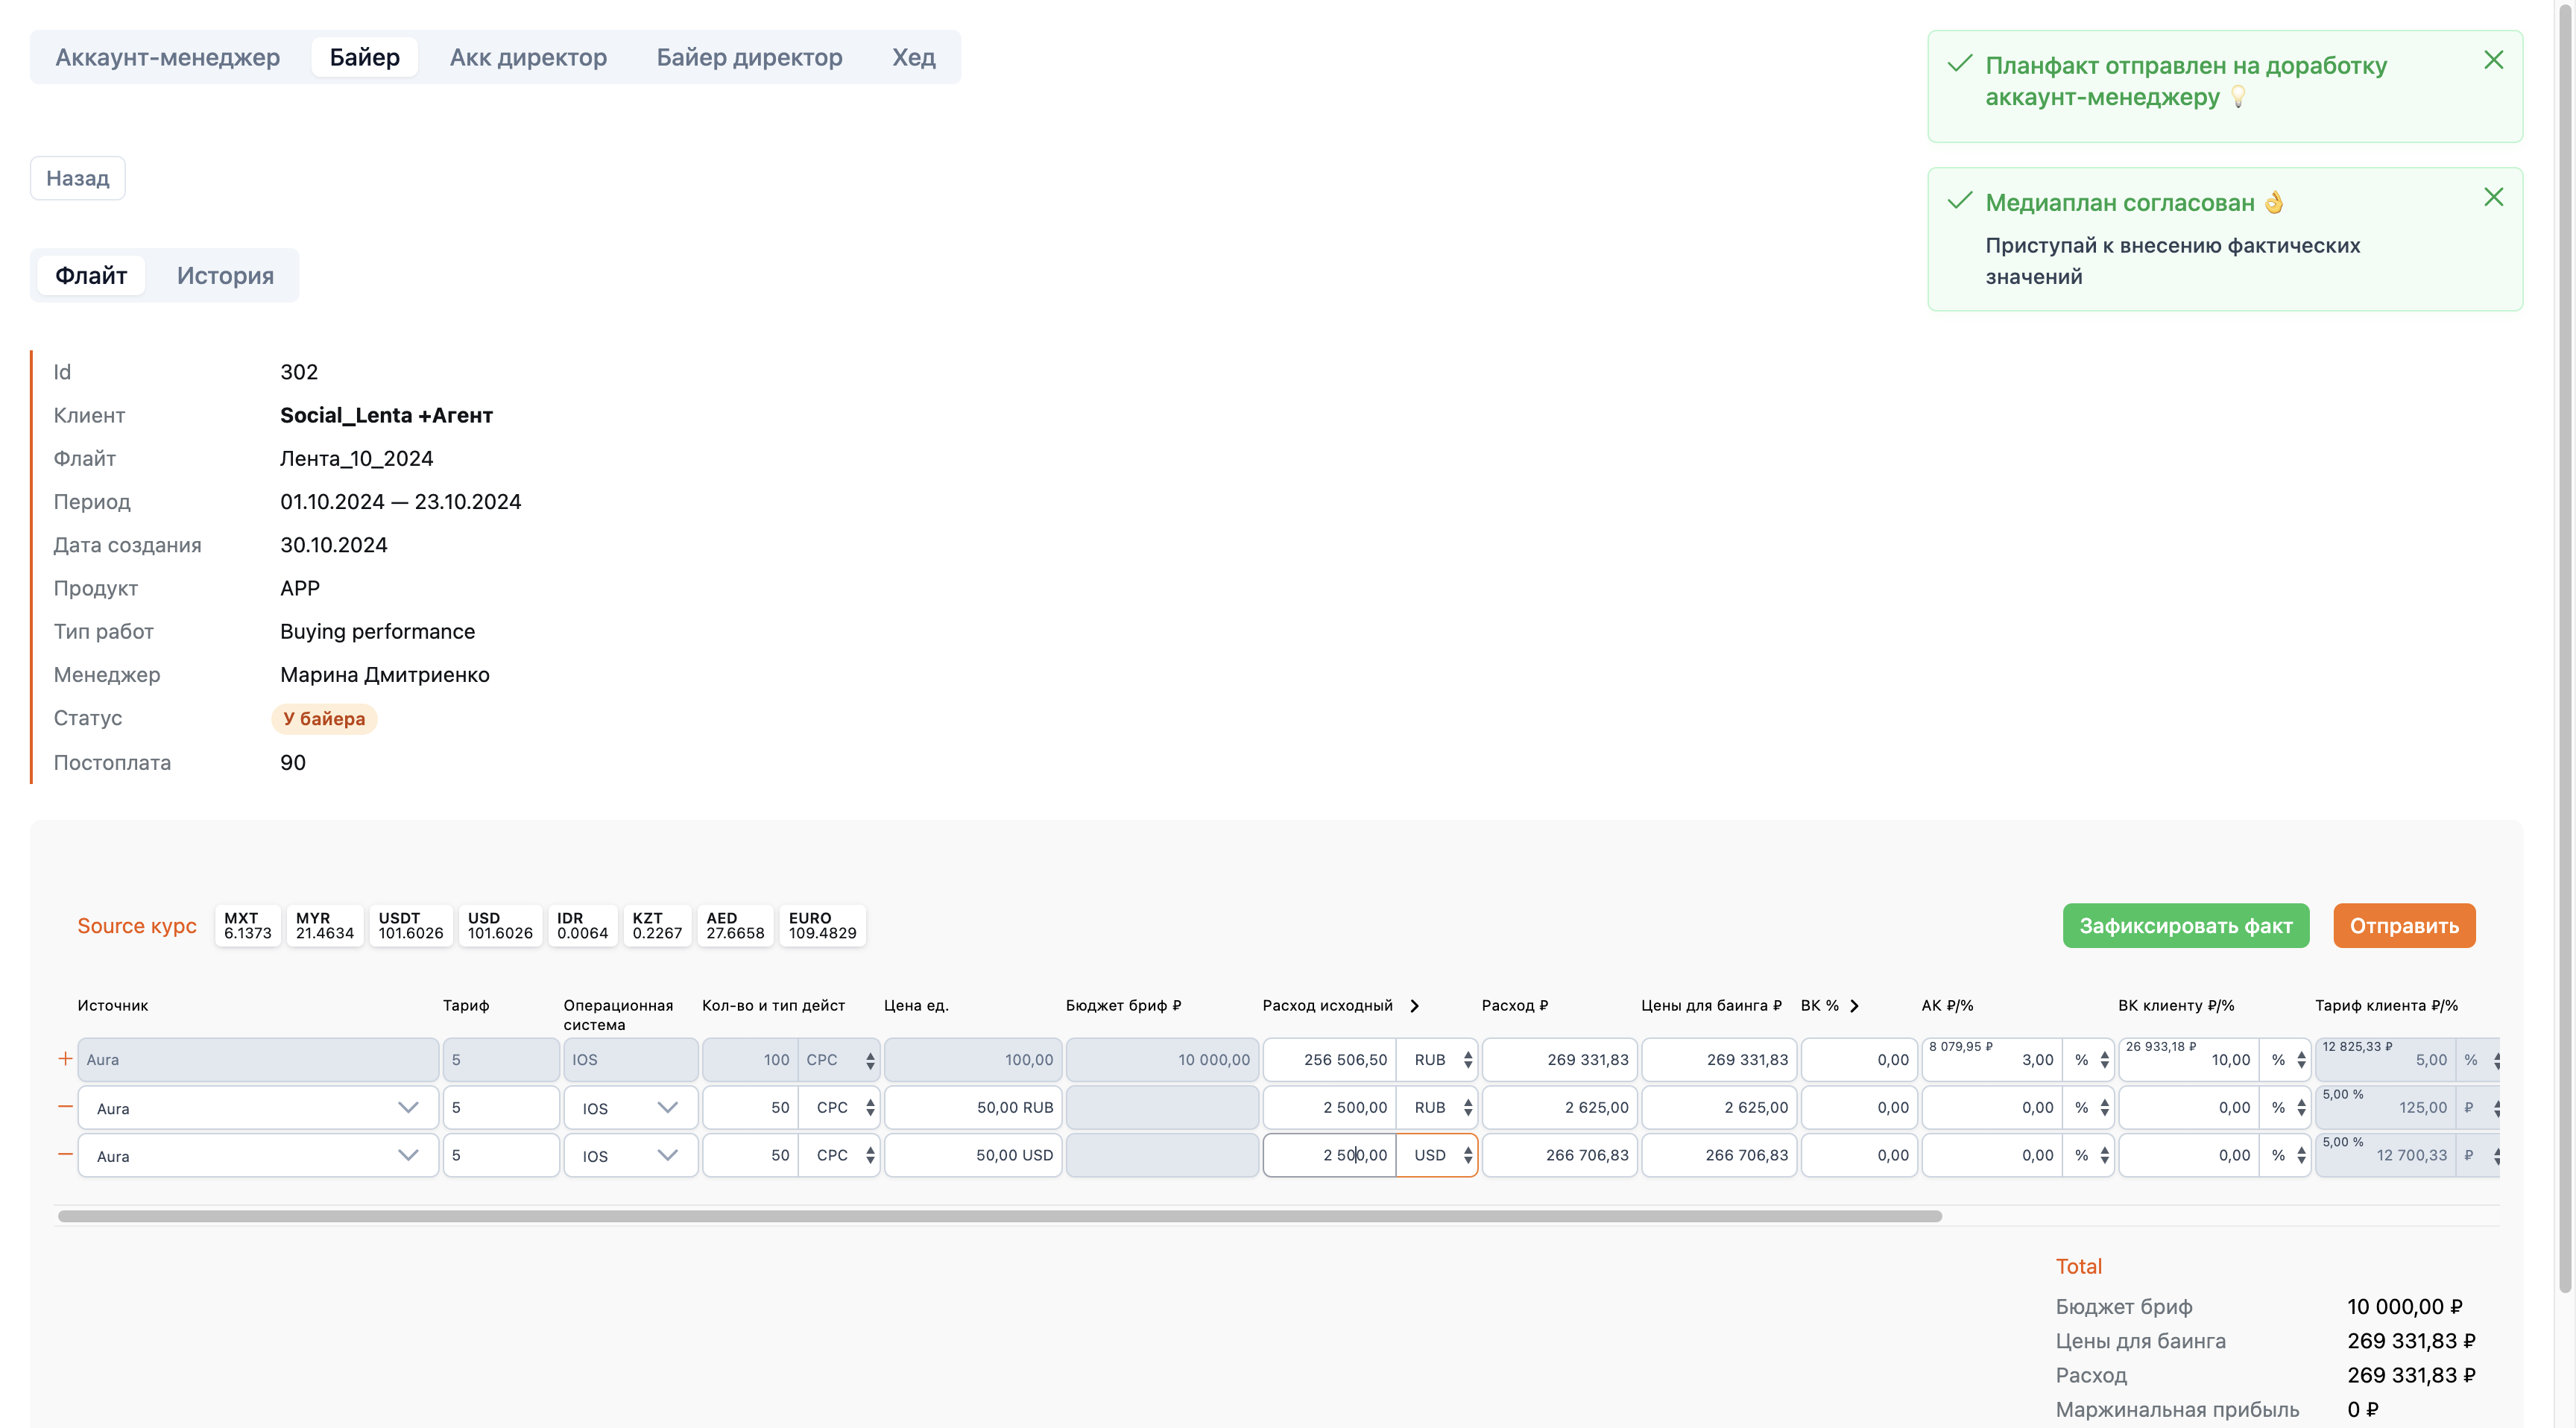Expand the Расход исходный column chevron
This screenshot has height=1428, width=2576.
tap(1414, 1006)
